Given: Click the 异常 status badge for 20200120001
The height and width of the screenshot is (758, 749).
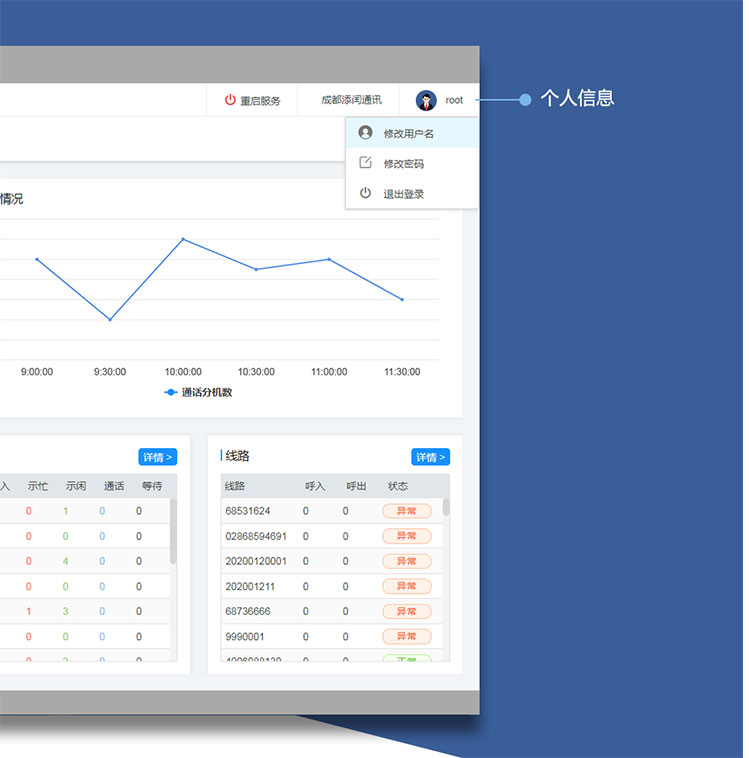Looking at the screenshot, I should pos(407,561).
